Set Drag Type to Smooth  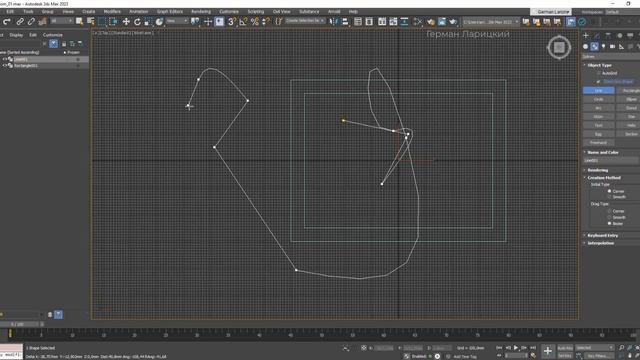click(x=609, y=217)
